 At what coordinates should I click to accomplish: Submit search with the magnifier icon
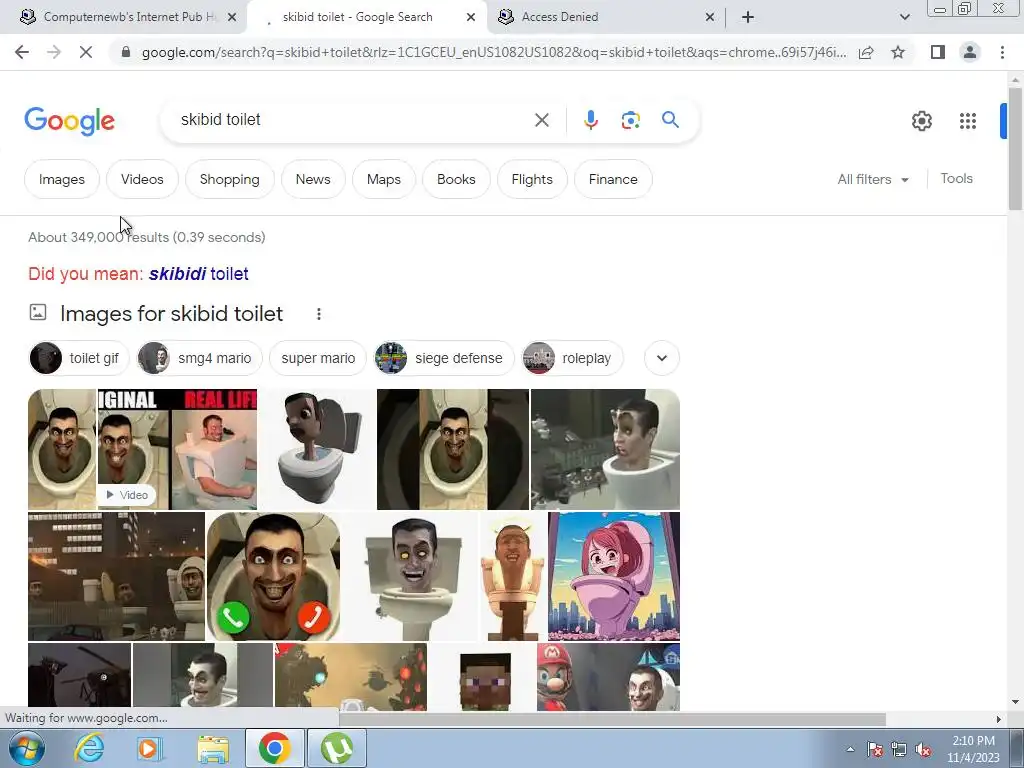[670, 120]
